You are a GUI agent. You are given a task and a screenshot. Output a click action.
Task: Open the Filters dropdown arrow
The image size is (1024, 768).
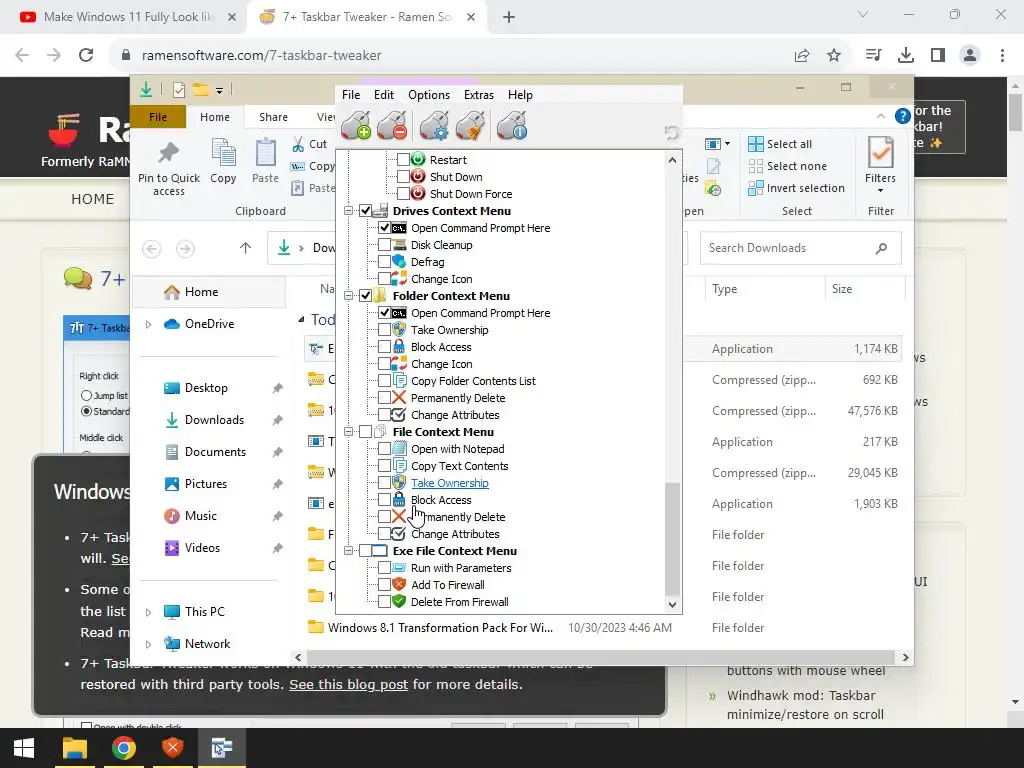[880, 191]
